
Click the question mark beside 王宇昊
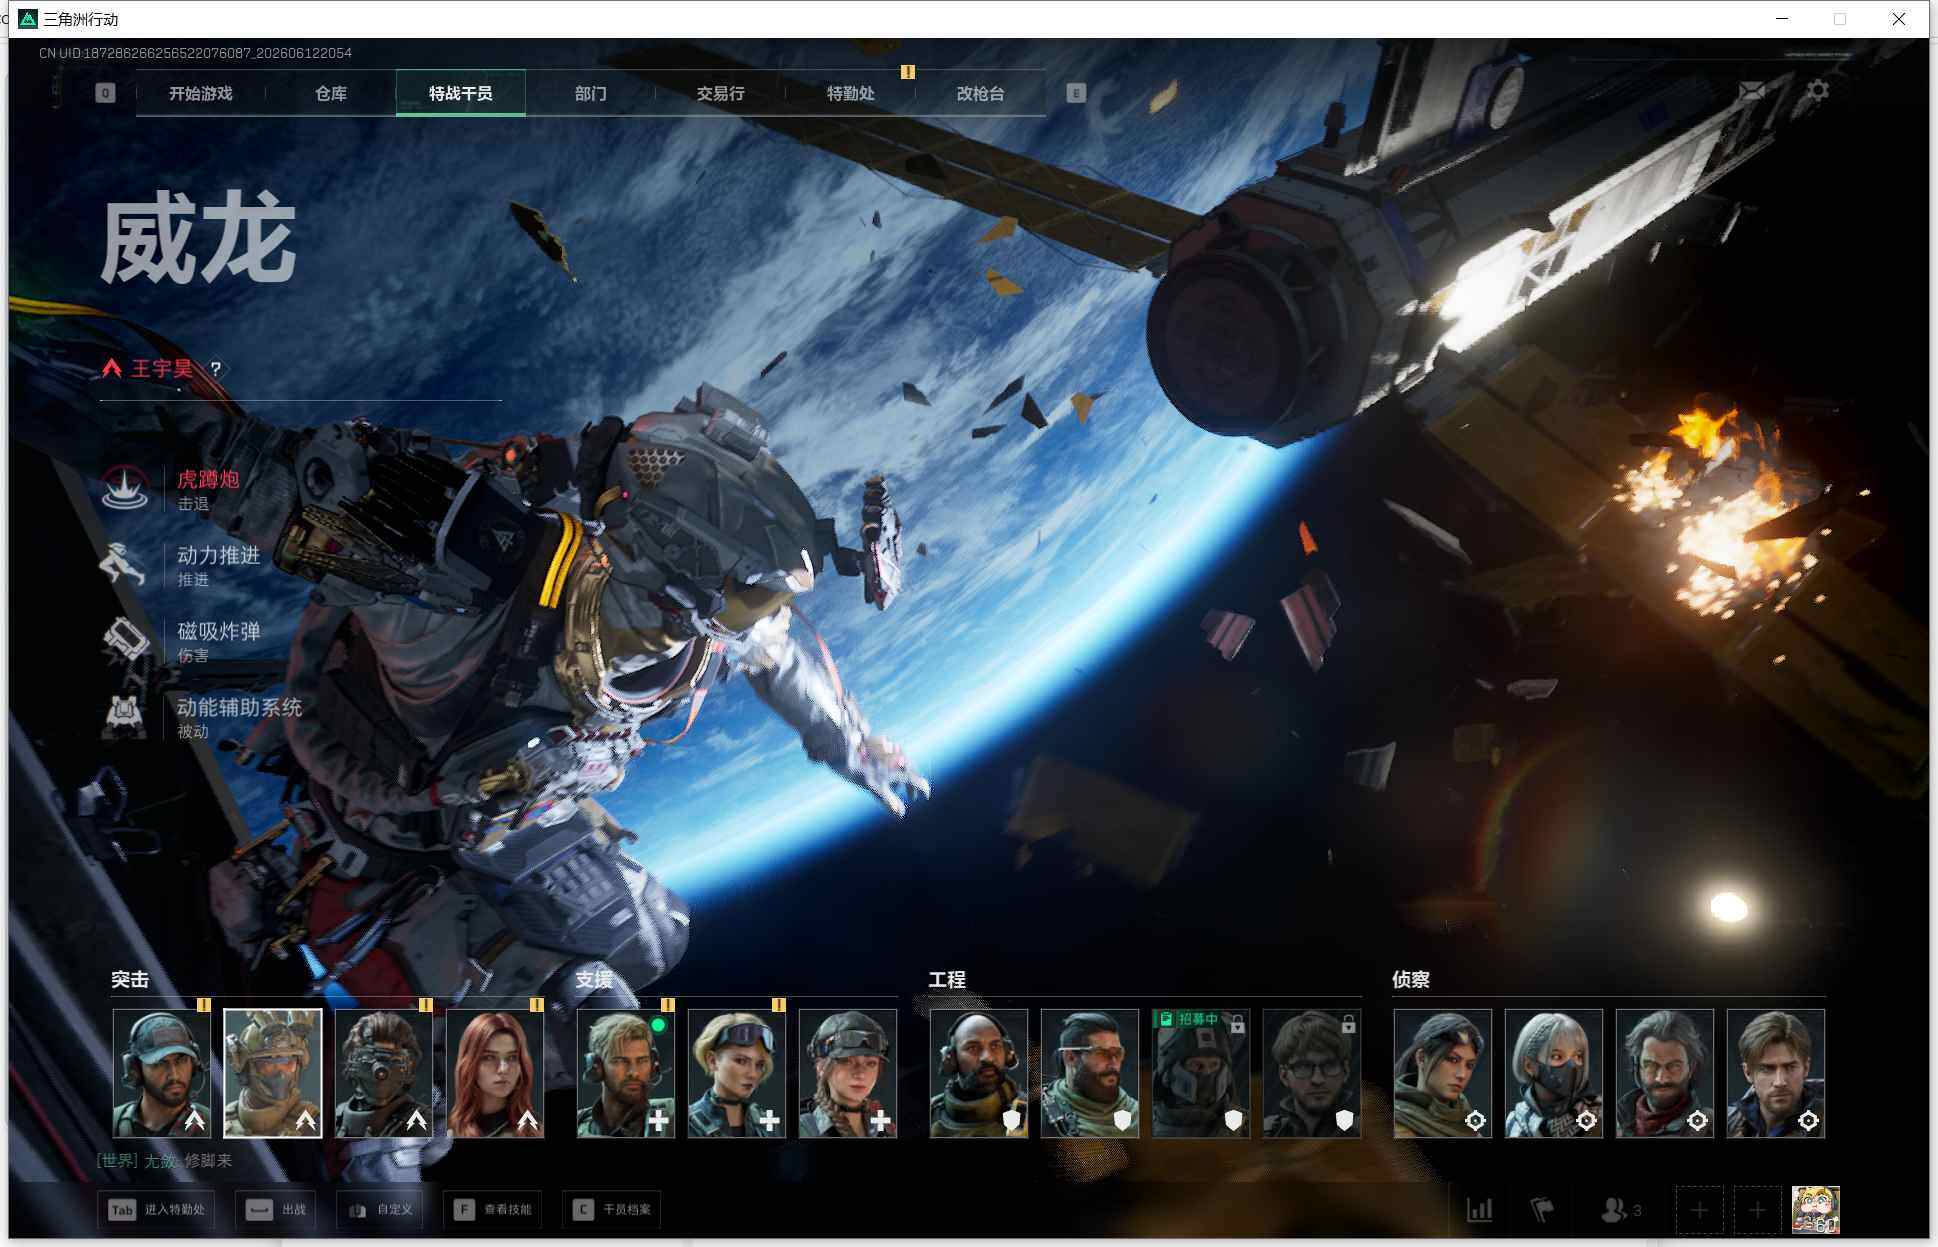point(215,369)
